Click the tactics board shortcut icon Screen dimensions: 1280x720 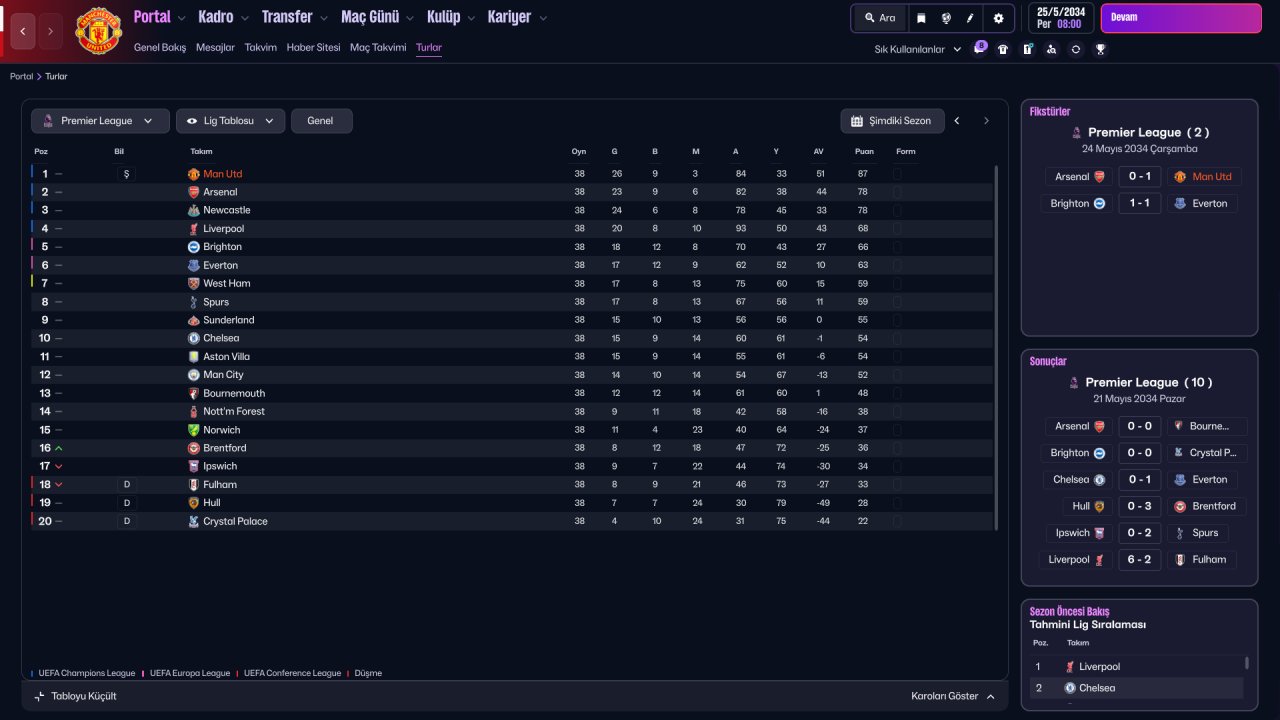coord(1027,49)
